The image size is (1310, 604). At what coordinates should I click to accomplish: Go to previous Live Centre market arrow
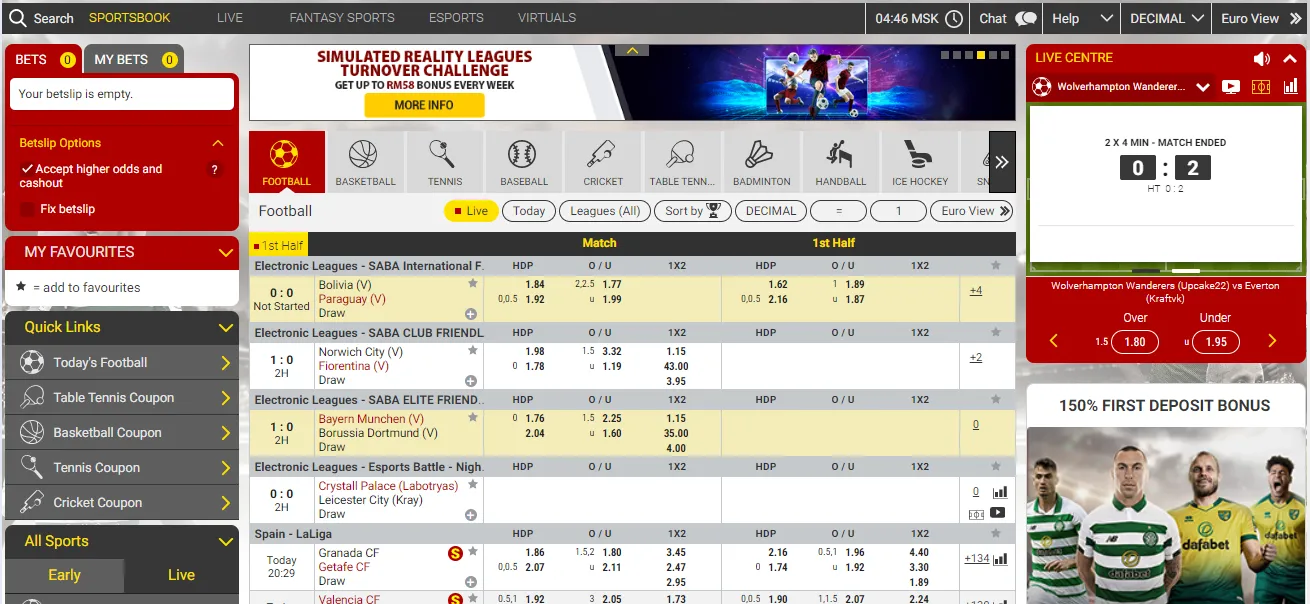[x=1053, y=341]
